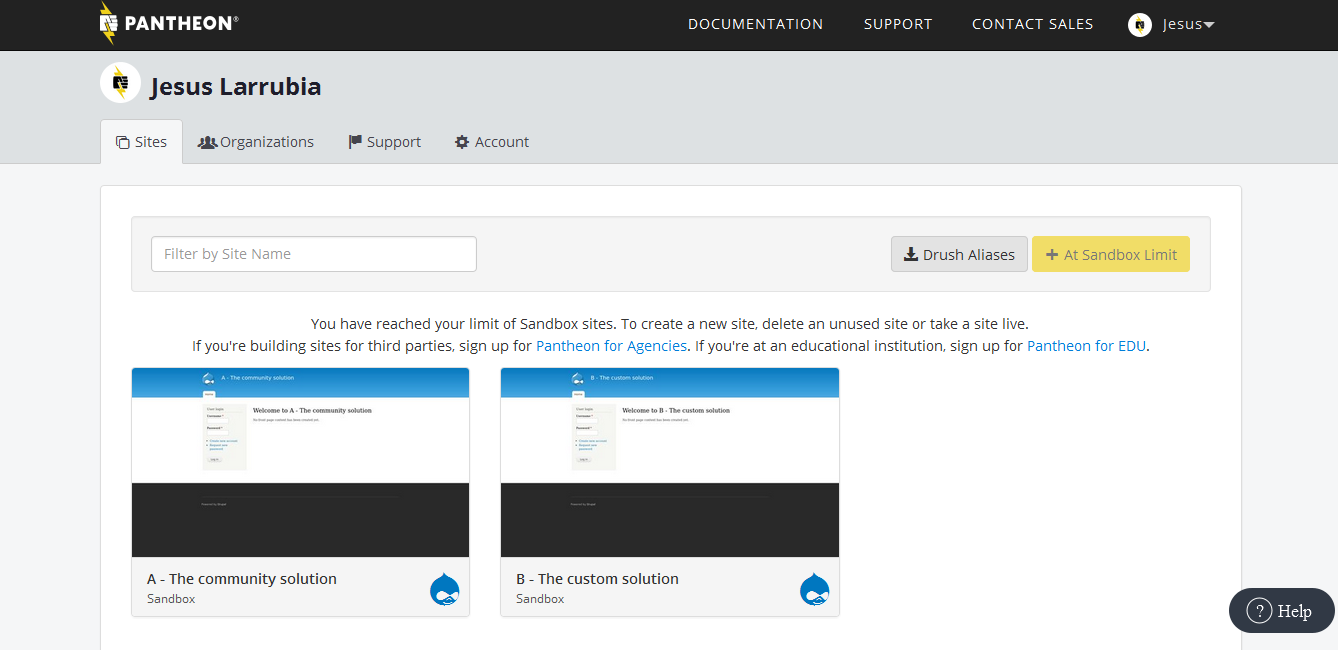
Task: Click the Pantheon logo in header
Action: (168, 23)
